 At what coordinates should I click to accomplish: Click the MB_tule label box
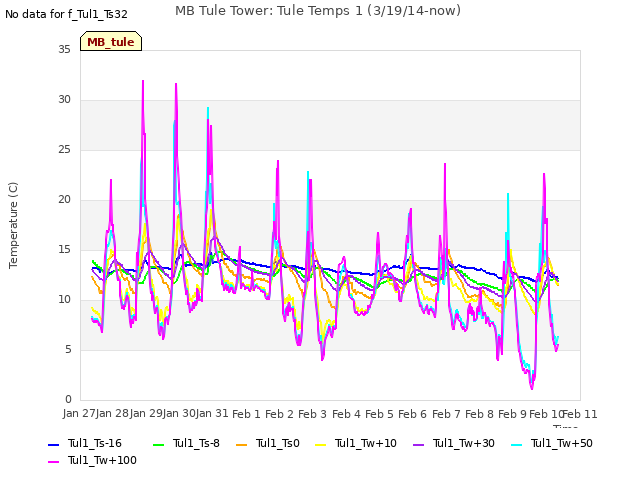point(111,41)
